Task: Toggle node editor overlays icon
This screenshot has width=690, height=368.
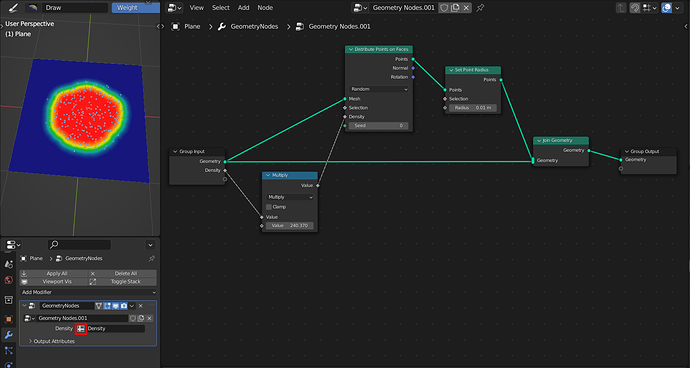Action: [x=667, y=8]
